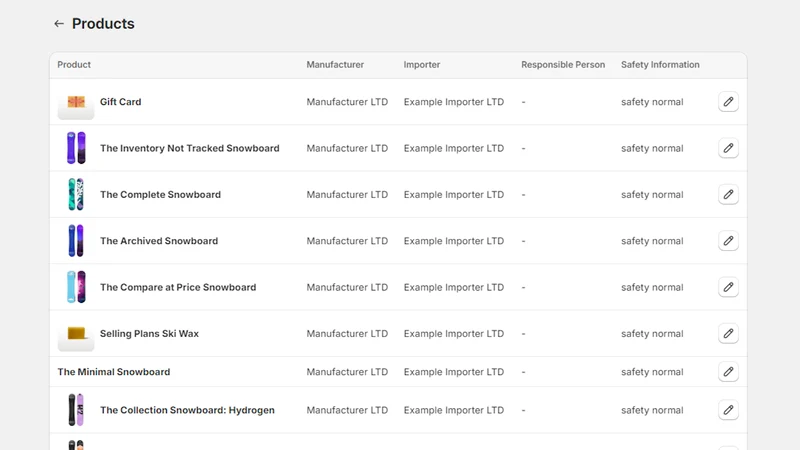Edit the Gift Card row with pencil icon
The image size is (800, 450).
[728, 102]
